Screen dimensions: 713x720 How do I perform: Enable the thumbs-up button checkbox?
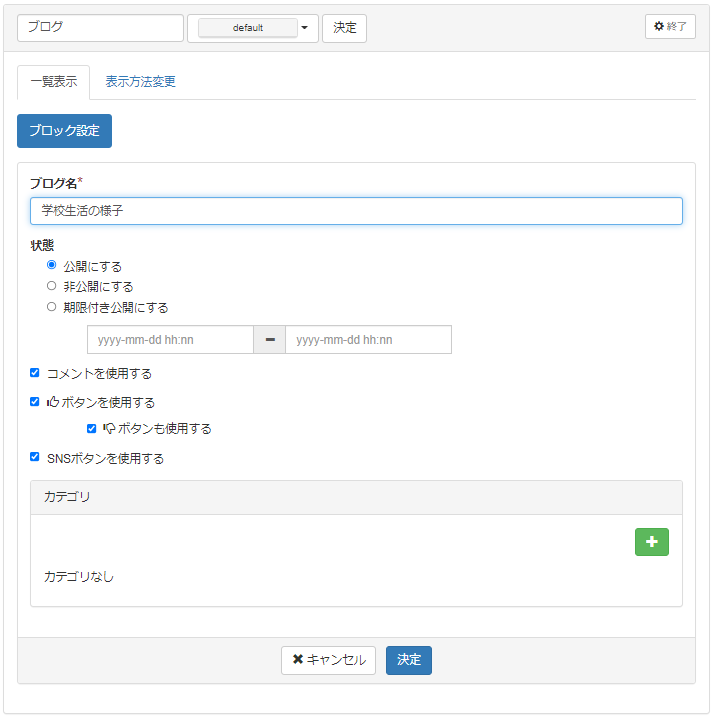coord(35,402)
